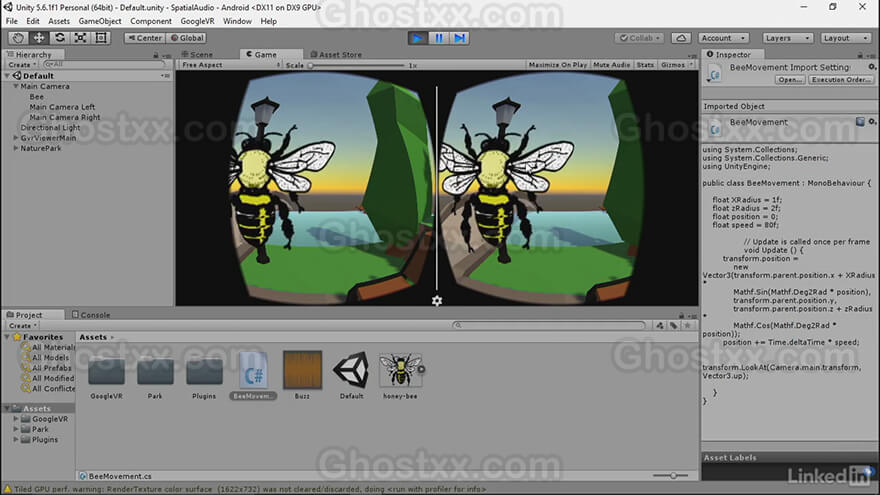Select the honey-bee image asset
The height and width of the screenshot is (495, 880).
point(400,375)
